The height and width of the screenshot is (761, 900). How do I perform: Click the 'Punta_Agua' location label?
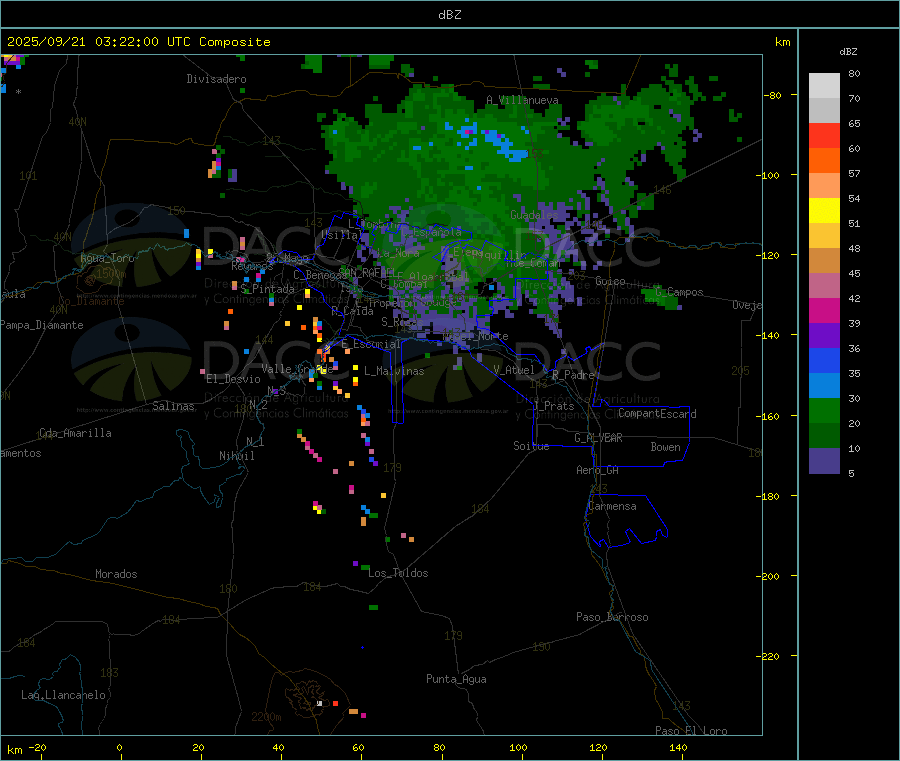coord(456,679)
